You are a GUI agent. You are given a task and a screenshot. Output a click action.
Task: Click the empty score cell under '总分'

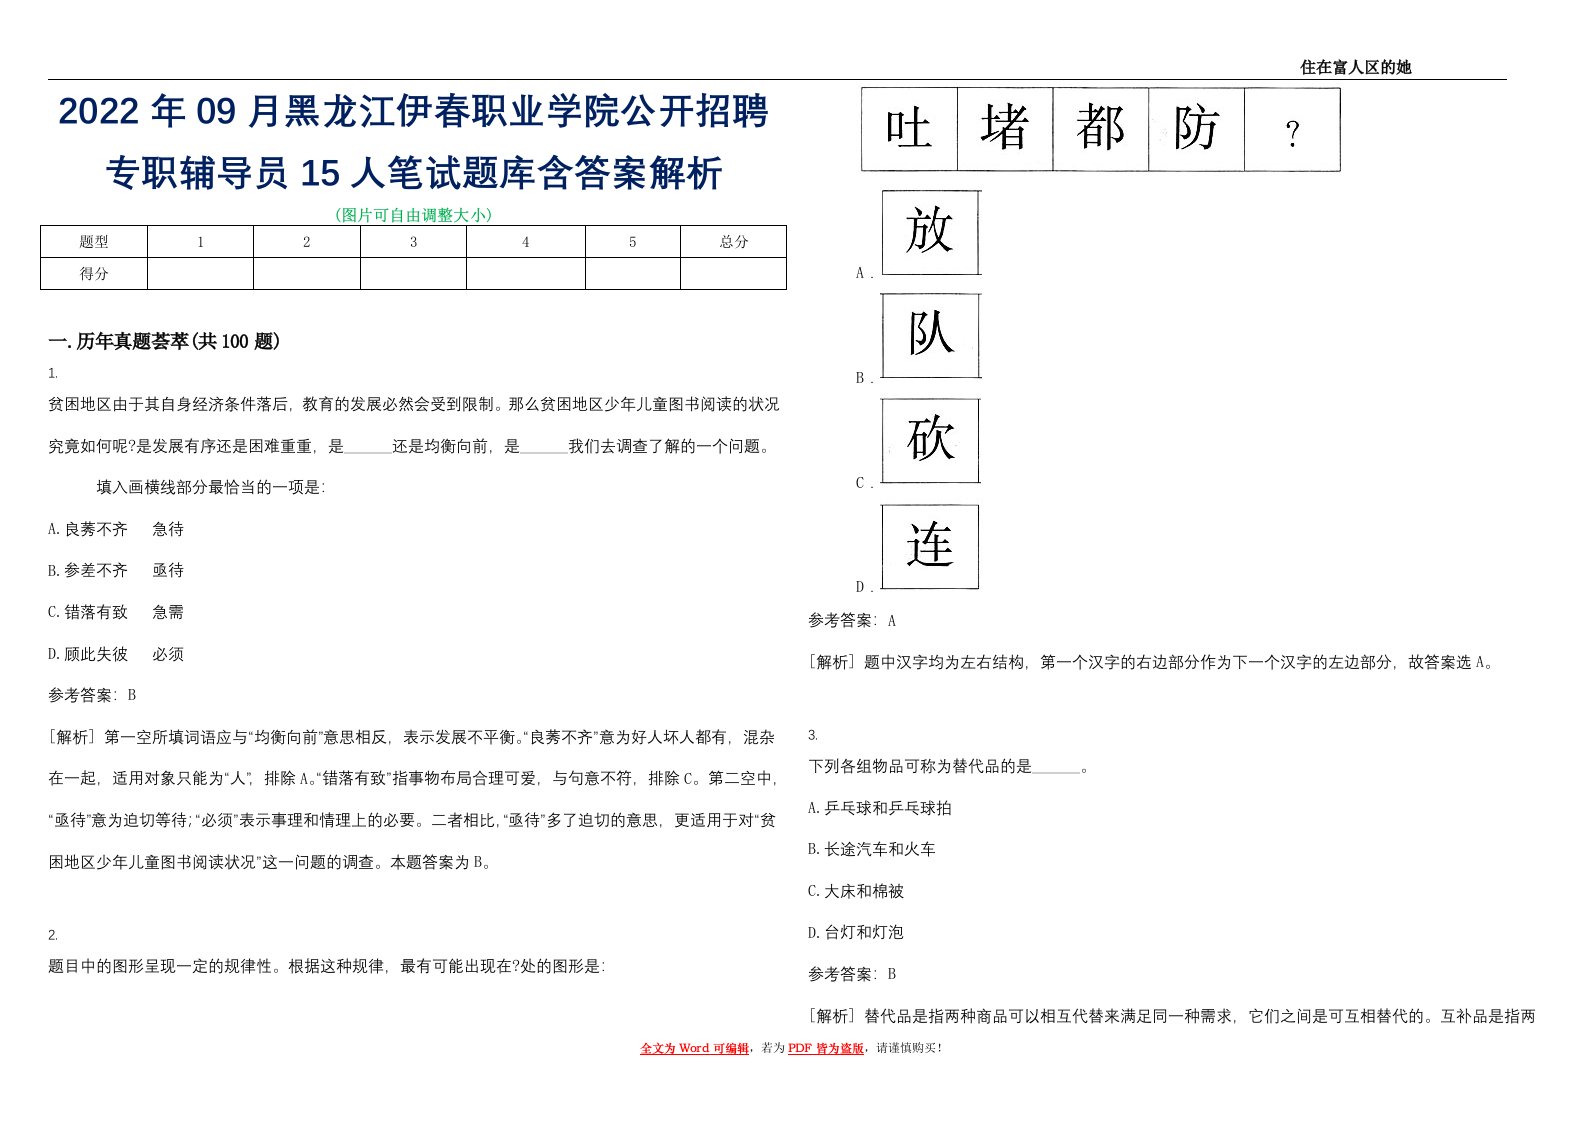[733, 273]
